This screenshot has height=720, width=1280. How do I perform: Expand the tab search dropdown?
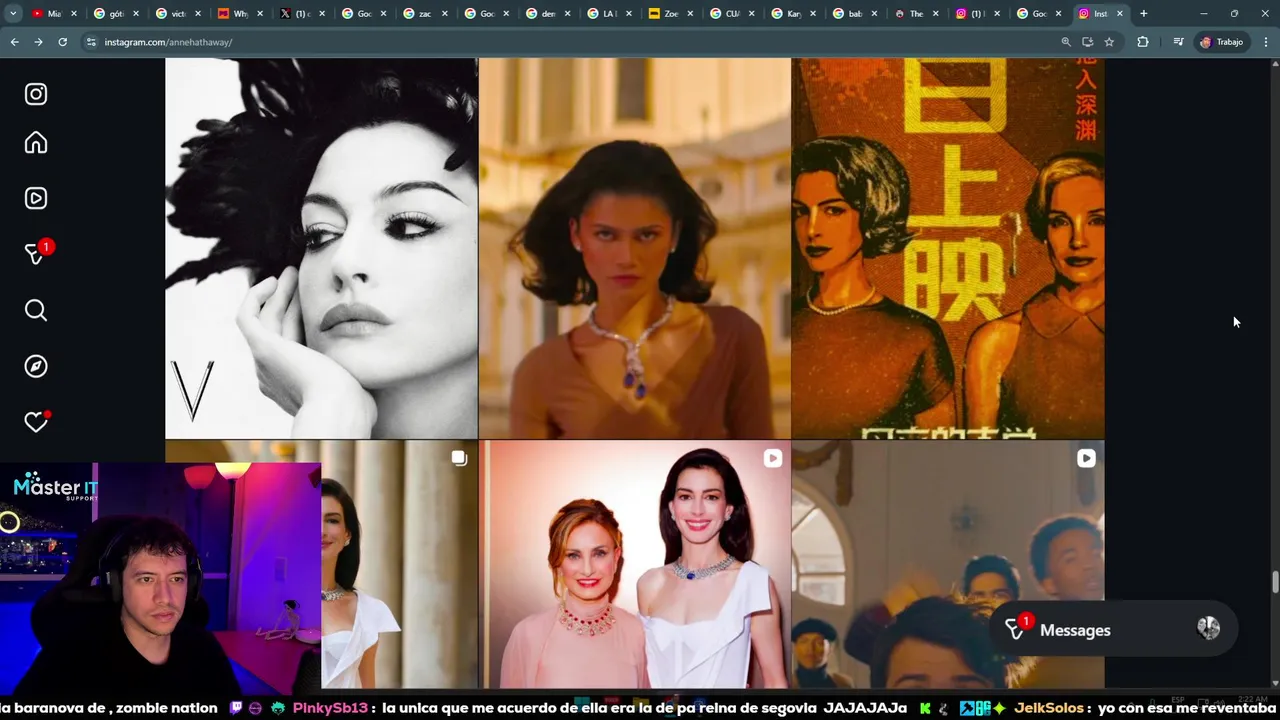tap(13, 14)
